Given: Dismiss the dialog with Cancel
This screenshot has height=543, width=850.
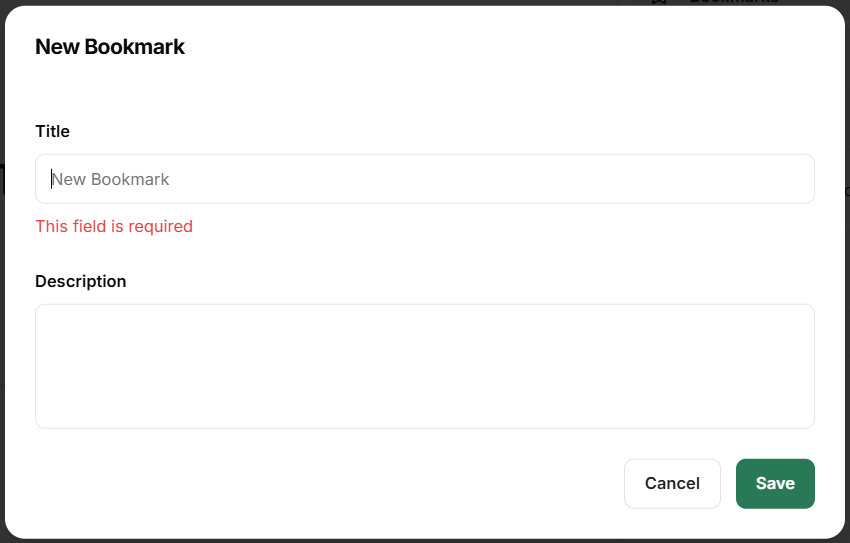Looking at the screenshot, I should (x=672, y=484).
